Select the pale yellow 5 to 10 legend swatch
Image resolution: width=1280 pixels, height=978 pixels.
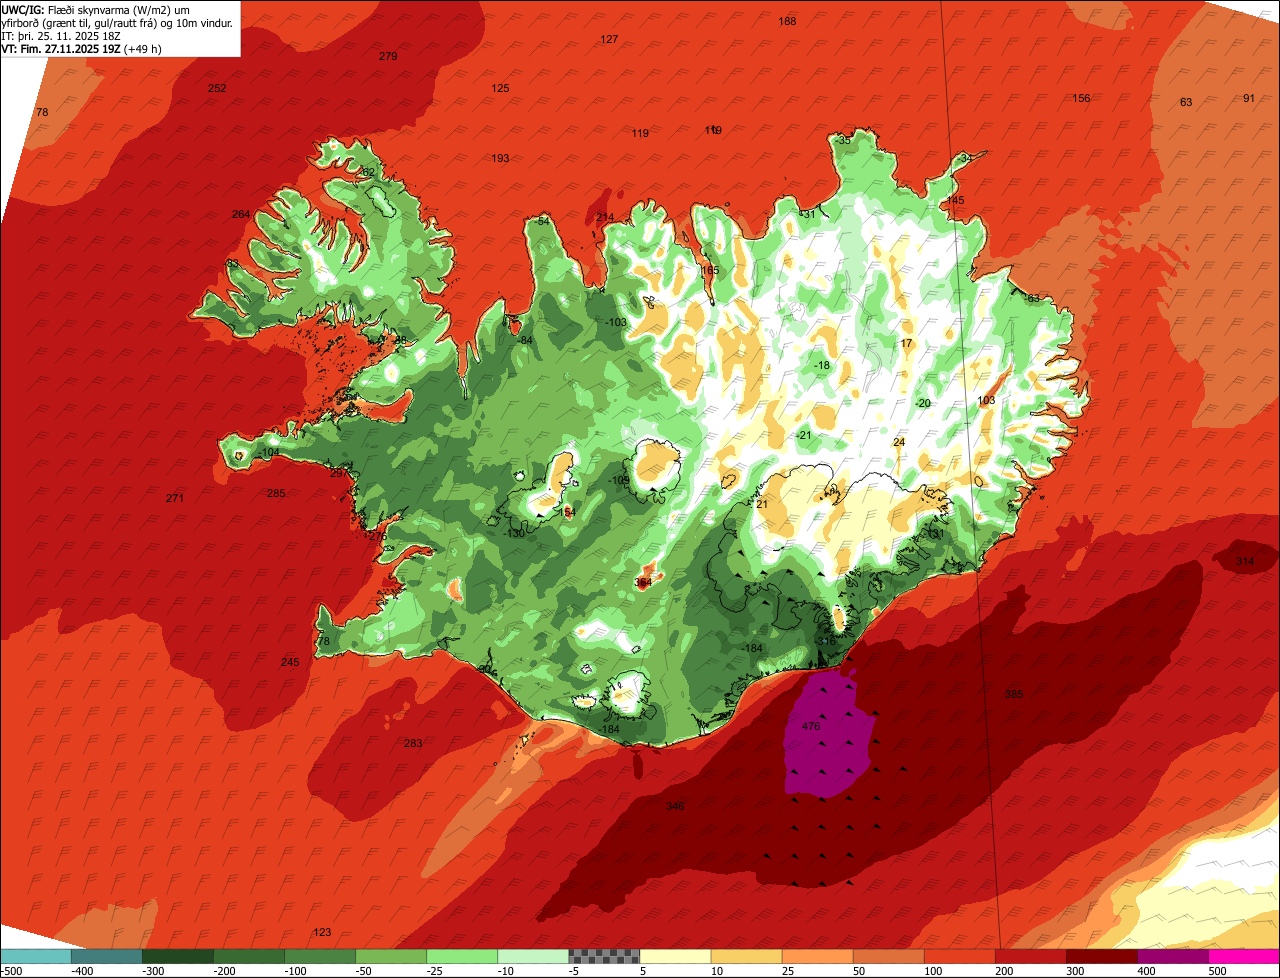click(x=675, y=955)
